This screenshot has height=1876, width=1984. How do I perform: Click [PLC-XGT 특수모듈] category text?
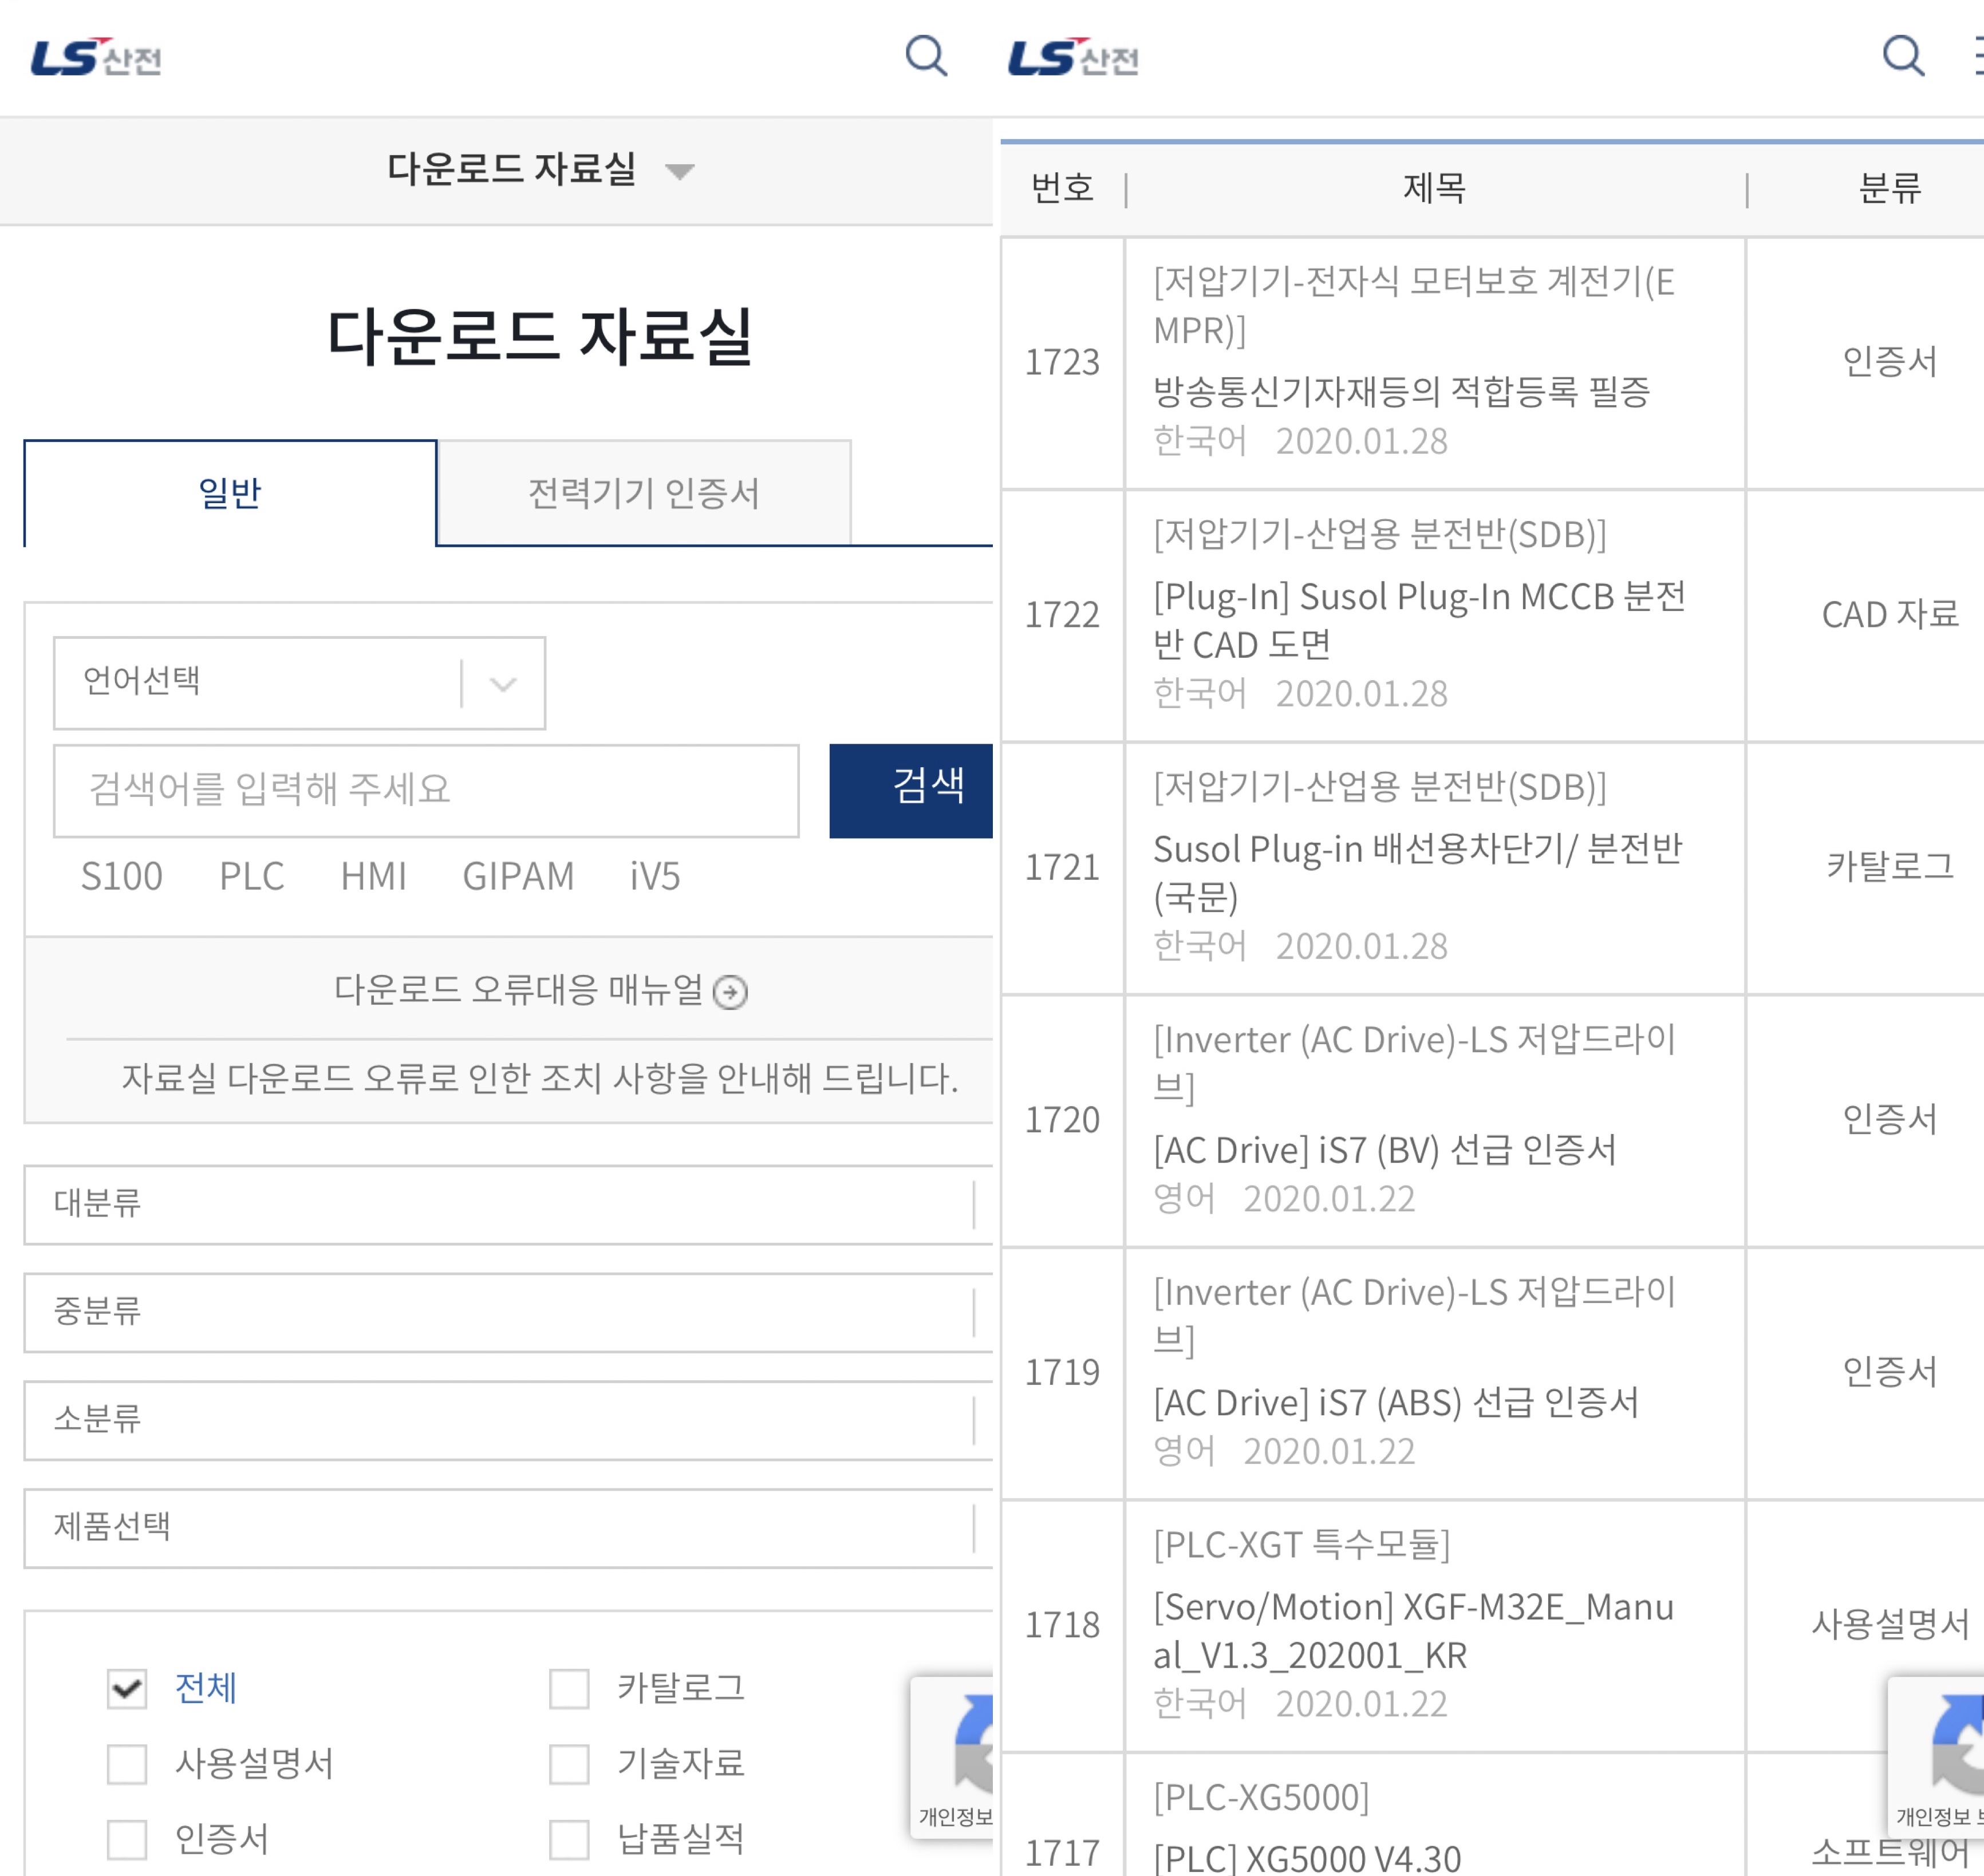[x=1301, y=1545]
